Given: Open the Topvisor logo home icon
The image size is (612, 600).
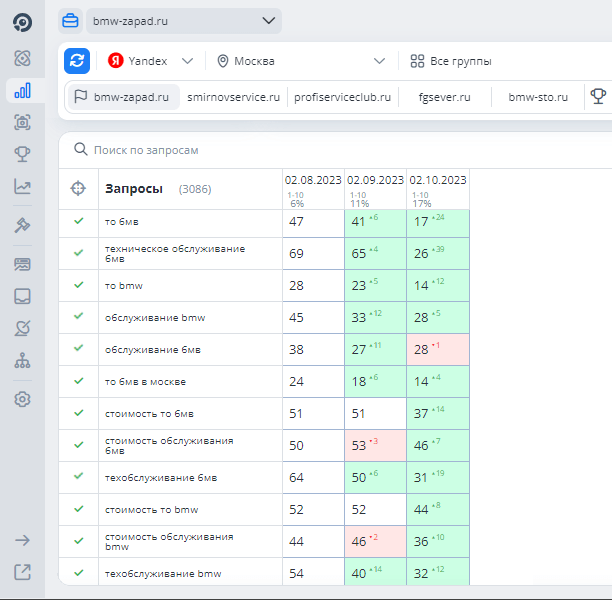Looking at the screenshot, I should (x=22, y=22).
